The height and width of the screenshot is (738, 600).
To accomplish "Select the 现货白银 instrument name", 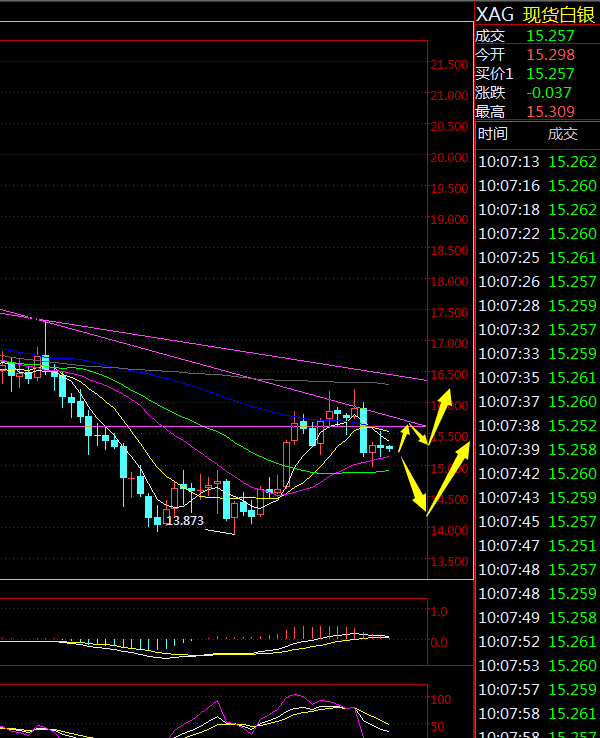I will coord(559,13).
